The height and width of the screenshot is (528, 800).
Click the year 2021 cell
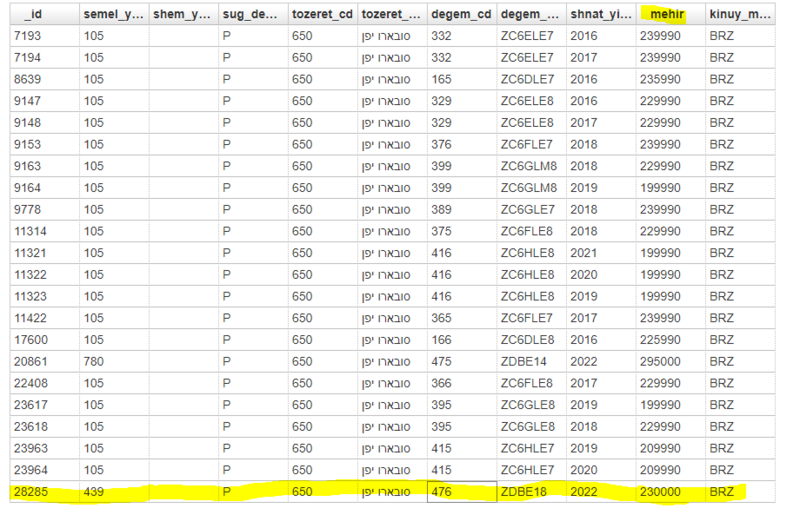pos(601,253)
